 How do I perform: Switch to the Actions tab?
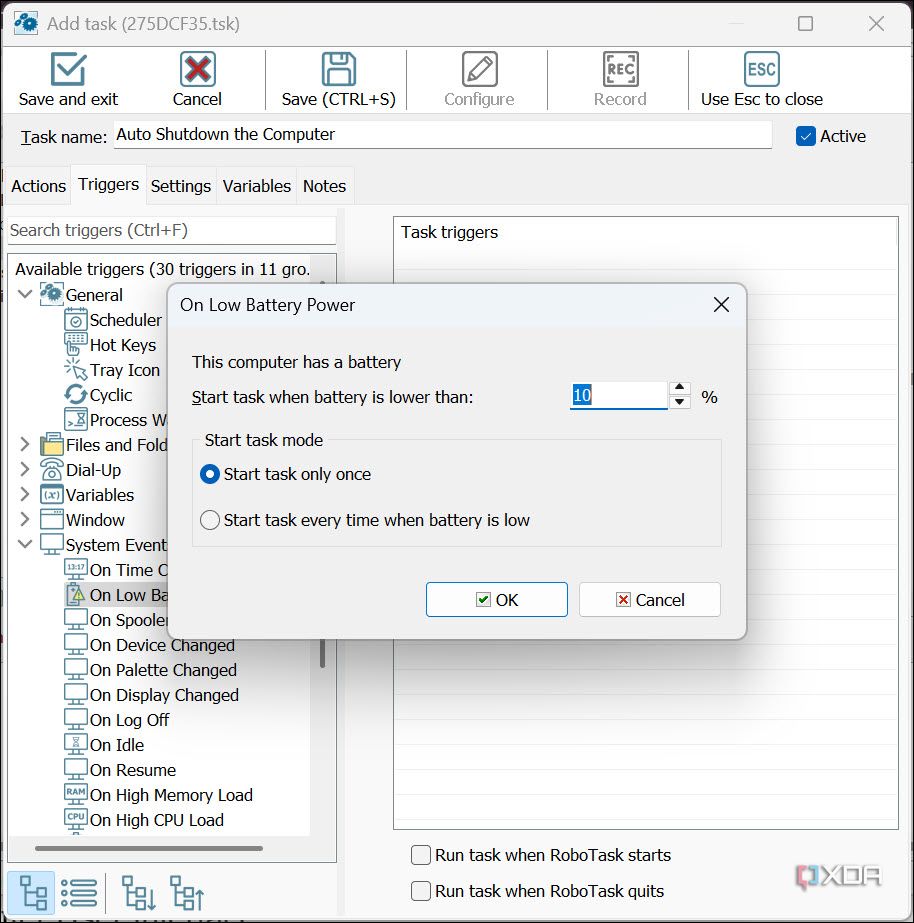pos(38,185)
